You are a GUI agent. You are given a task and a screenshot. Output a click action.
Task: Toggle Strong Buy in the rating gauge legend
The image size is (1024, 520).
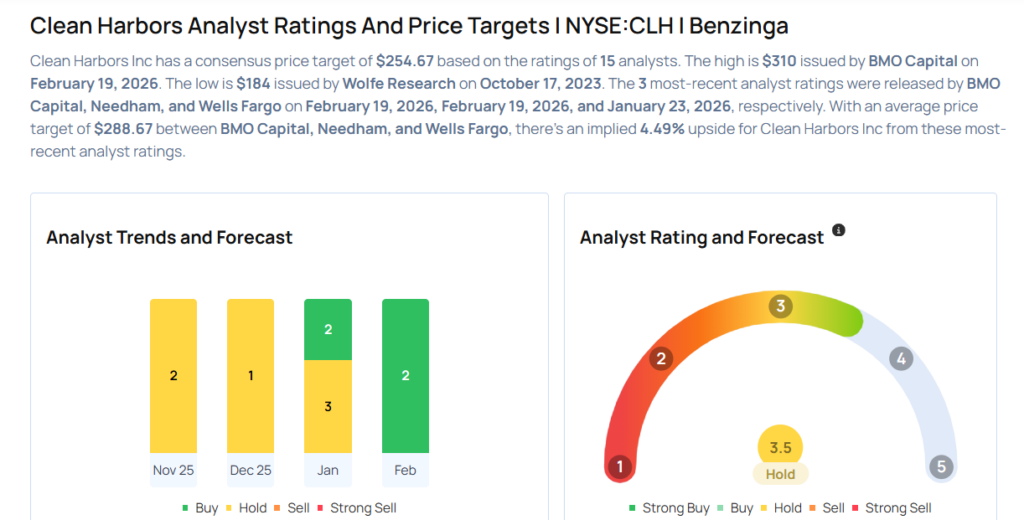pyautogui.click(x=668, y=508)
